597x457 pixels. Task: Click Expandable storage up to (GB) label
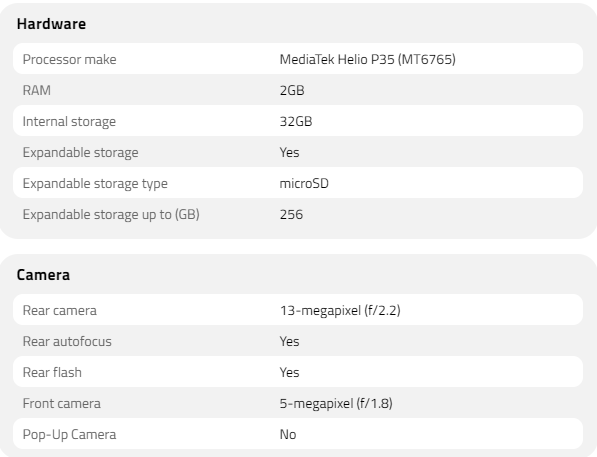(x=111, y=214)
